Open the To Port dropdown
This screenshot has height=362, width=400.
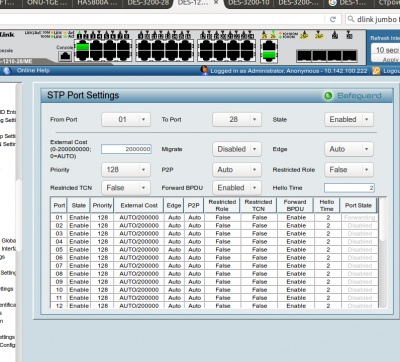coord(237,119)
